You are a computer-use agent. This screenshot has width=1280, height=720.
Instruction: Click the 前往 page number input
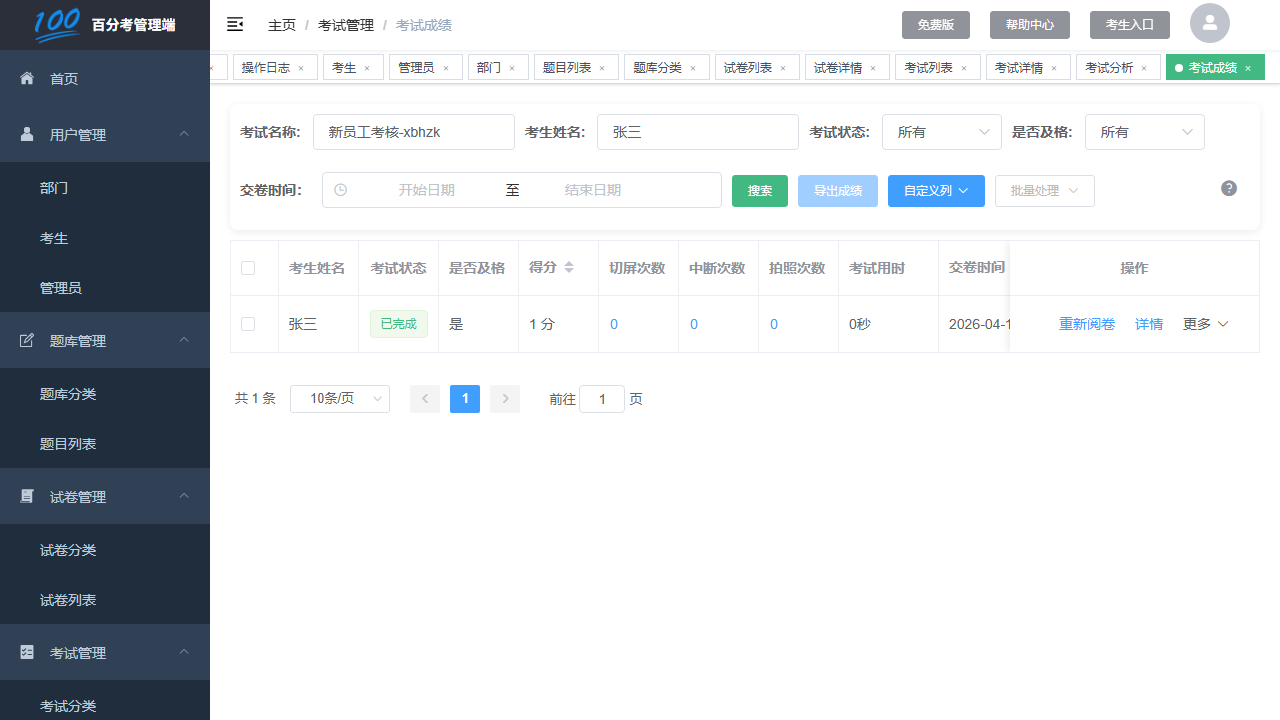602,399
